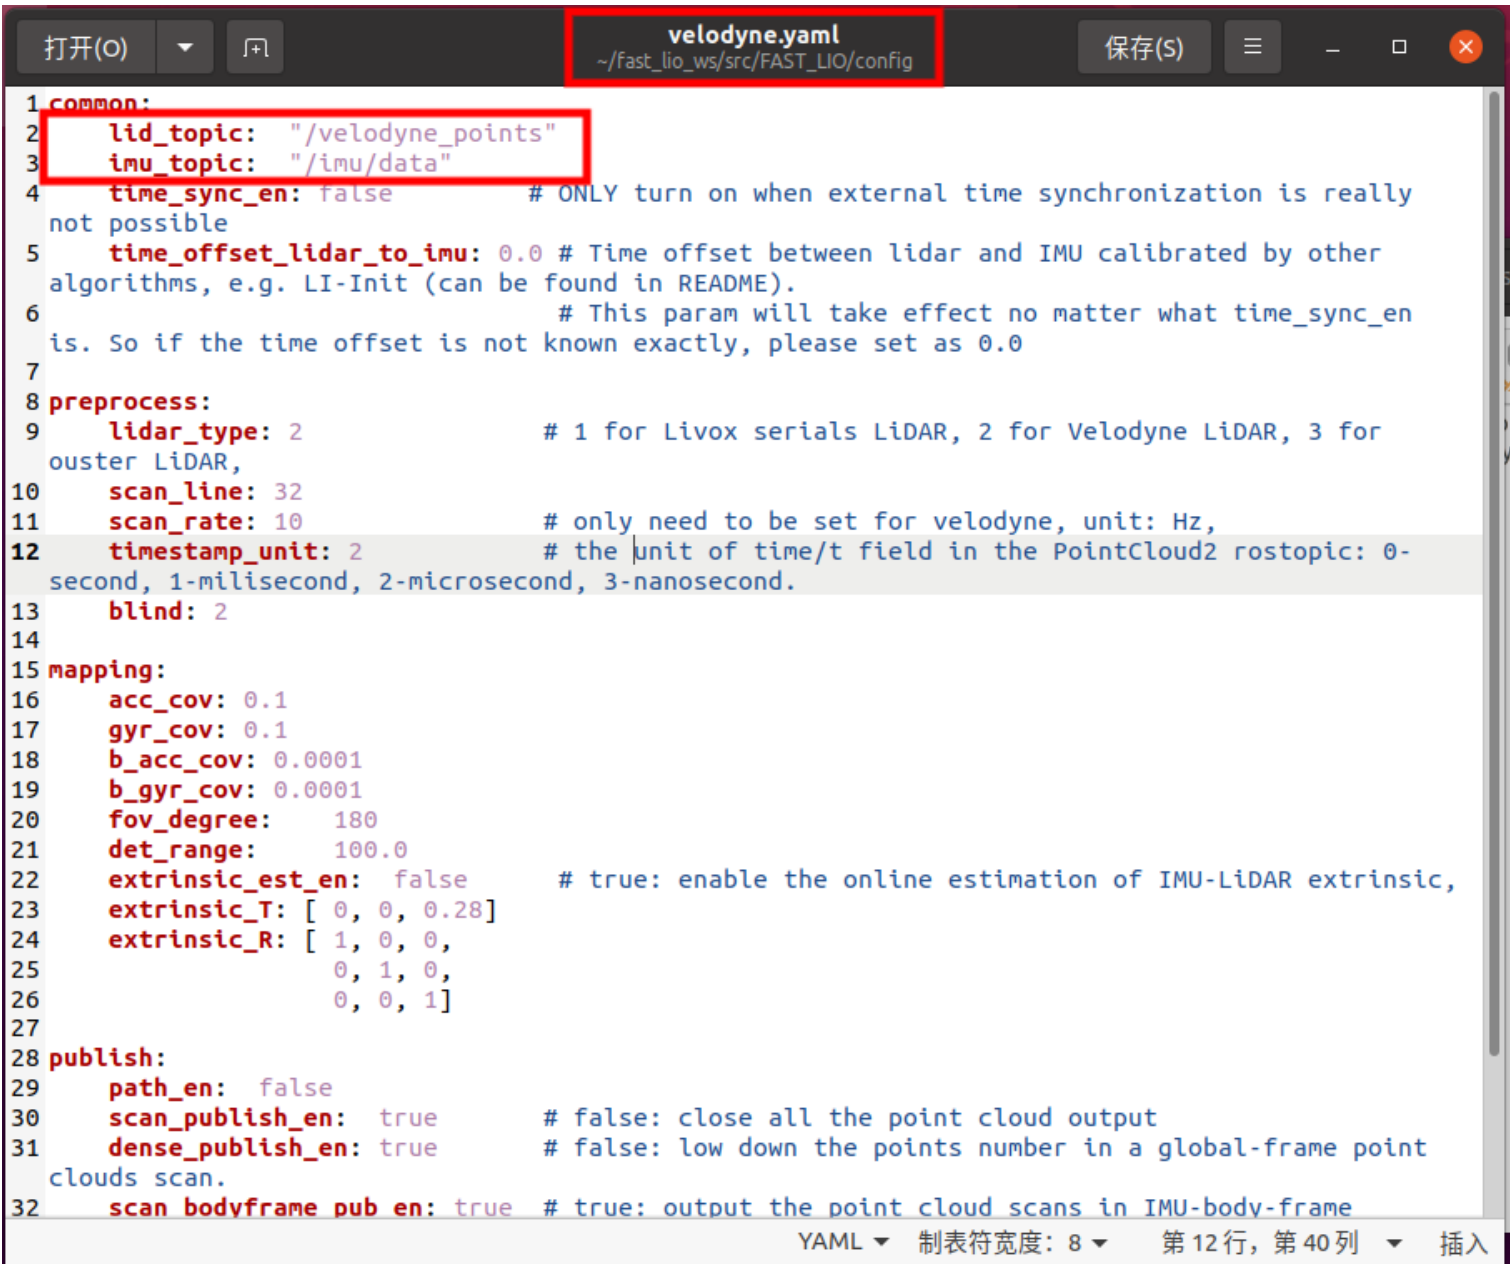Screen dimensions: 1510x1264
Task: Click extrinsic_T key on line 23
Action: coord(197,910)
